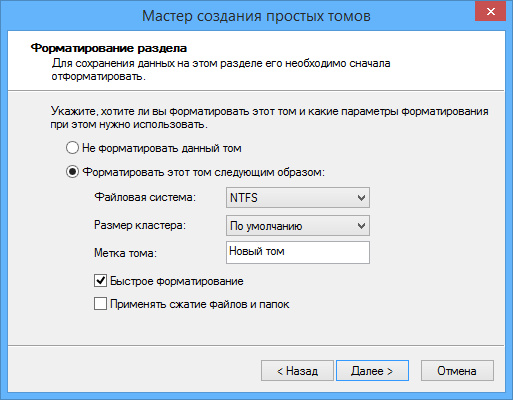The image size is (513, 400).
Task: Open the 'Файловая система' NTFS dropdown
Action: (x=298, y=198)
